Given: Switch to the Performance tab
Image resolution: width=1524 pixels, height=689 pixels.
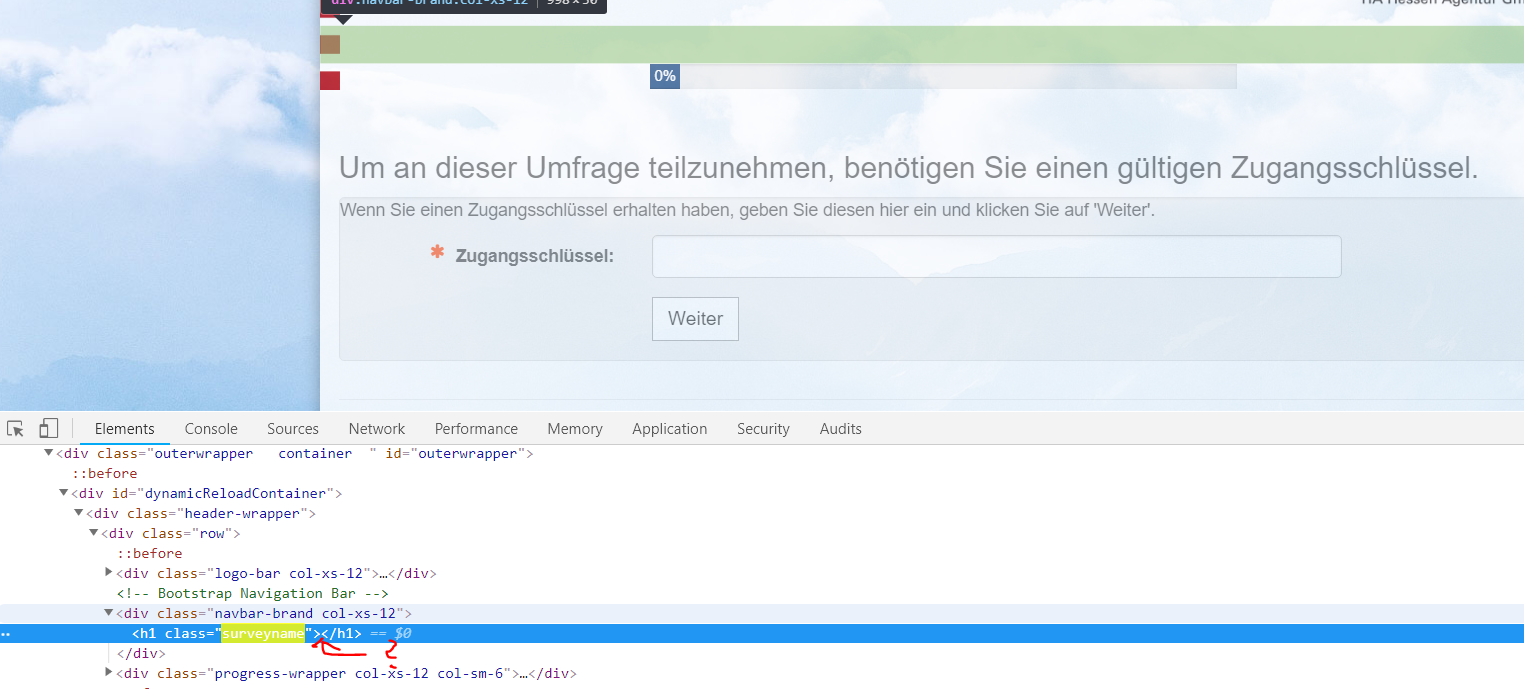Looking at the screenshot, I should (476, 428).
